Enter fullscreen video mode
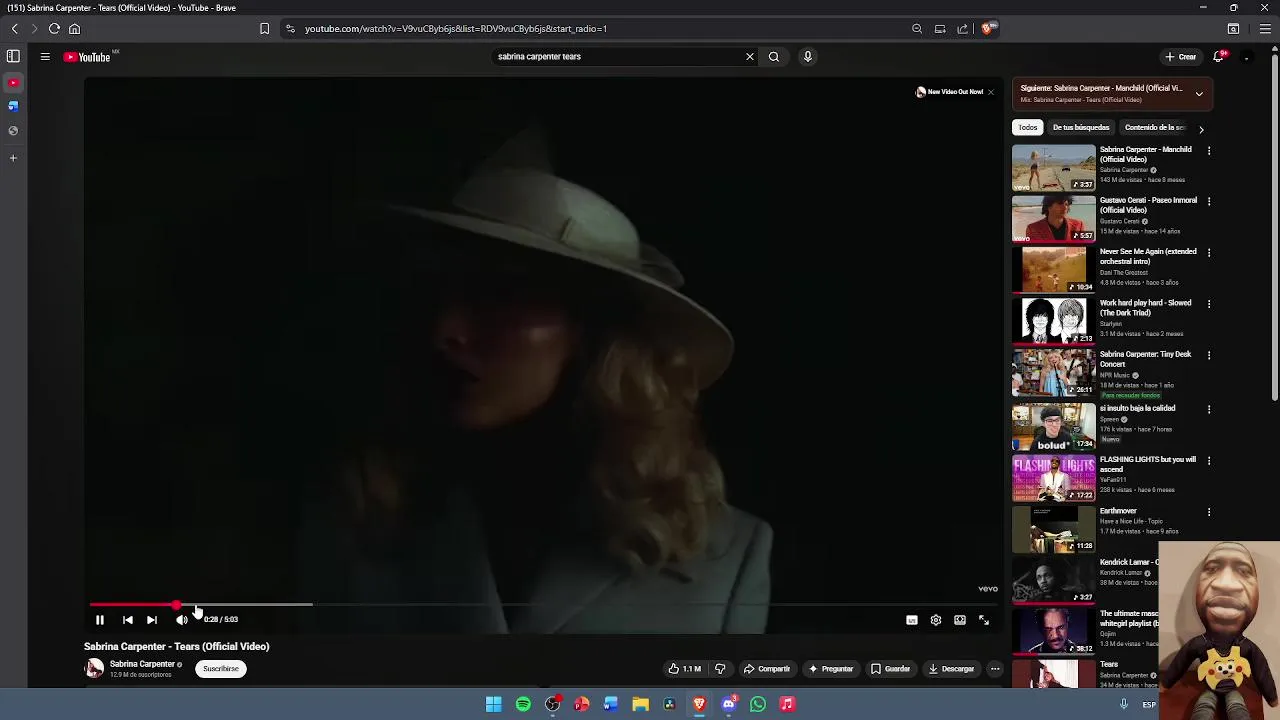The width and height of the screenshot is (1280, 720). click(984, 620)
